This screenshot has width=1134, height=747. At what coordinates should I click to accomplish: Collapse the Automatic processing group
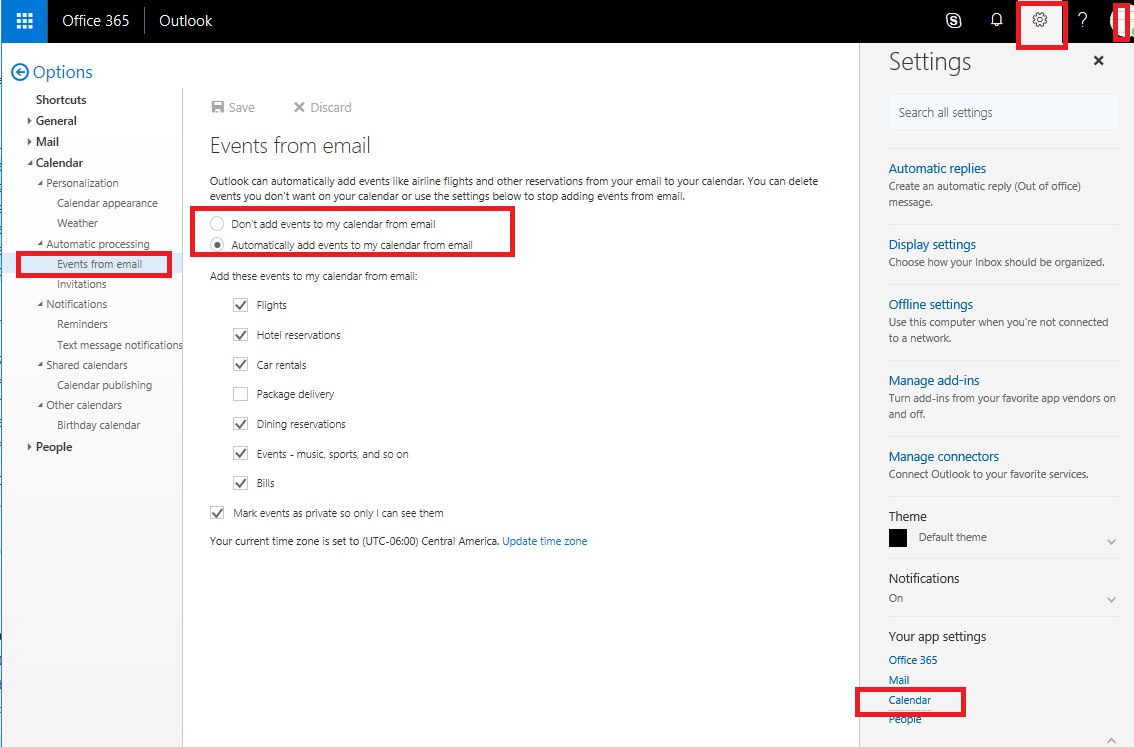[40, 244]
